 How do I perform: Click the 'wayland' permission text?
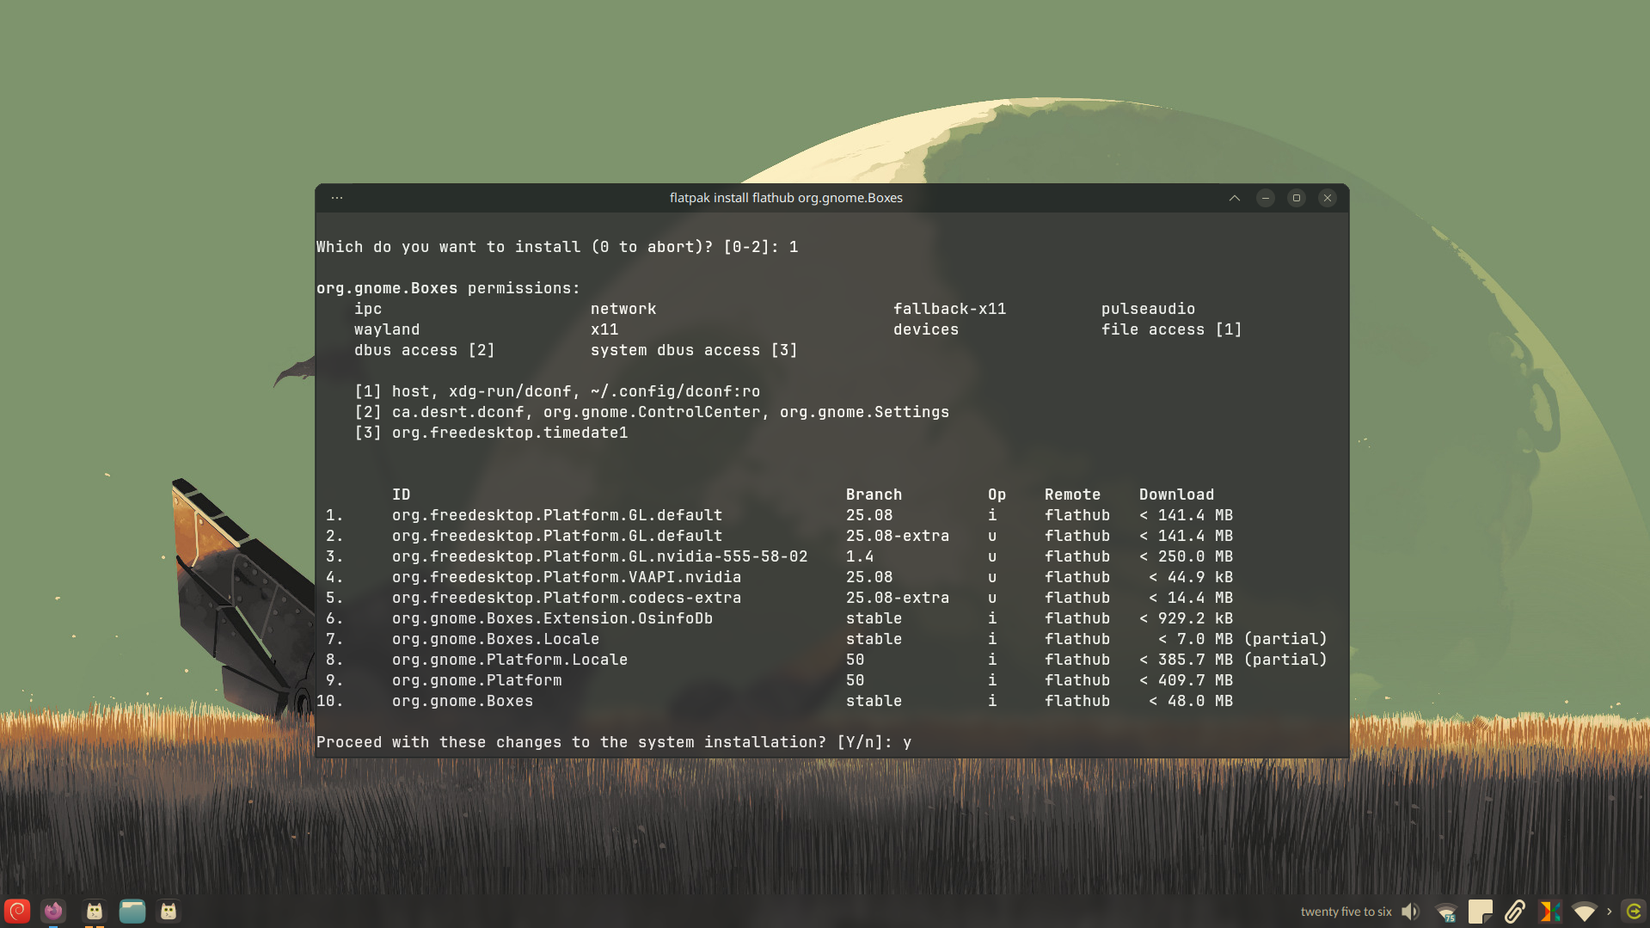pos(387,330)
